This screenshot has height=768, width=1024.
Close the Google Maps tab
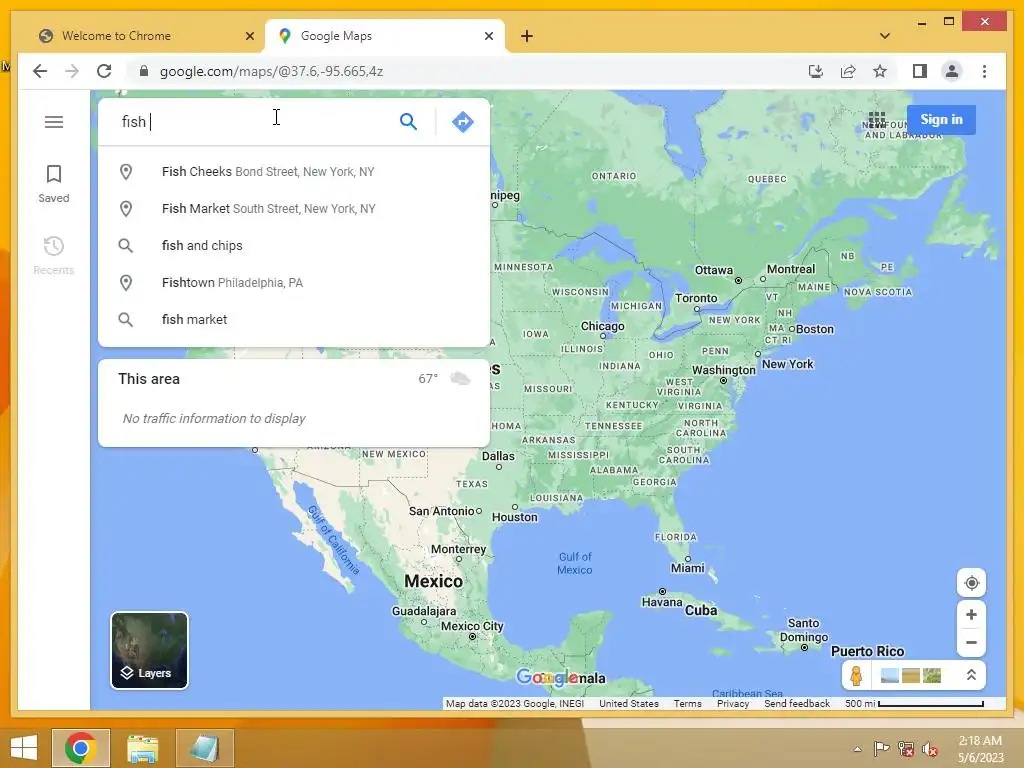pyautogui.click(x=488, y=36)
